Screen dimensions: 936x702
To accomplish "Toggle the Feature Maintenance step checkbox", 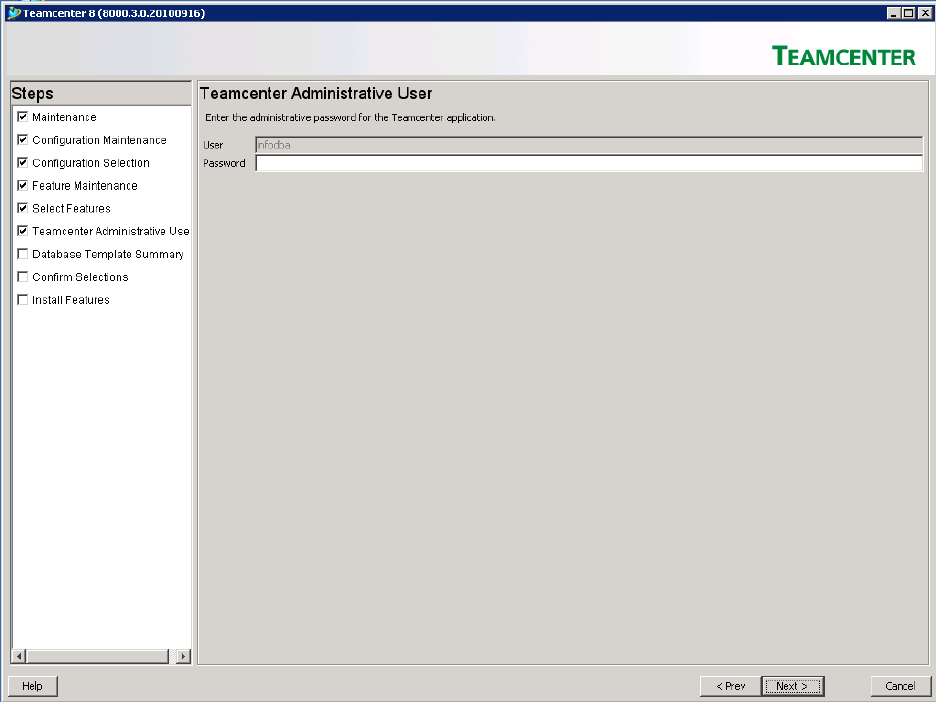I will (23, 185).
